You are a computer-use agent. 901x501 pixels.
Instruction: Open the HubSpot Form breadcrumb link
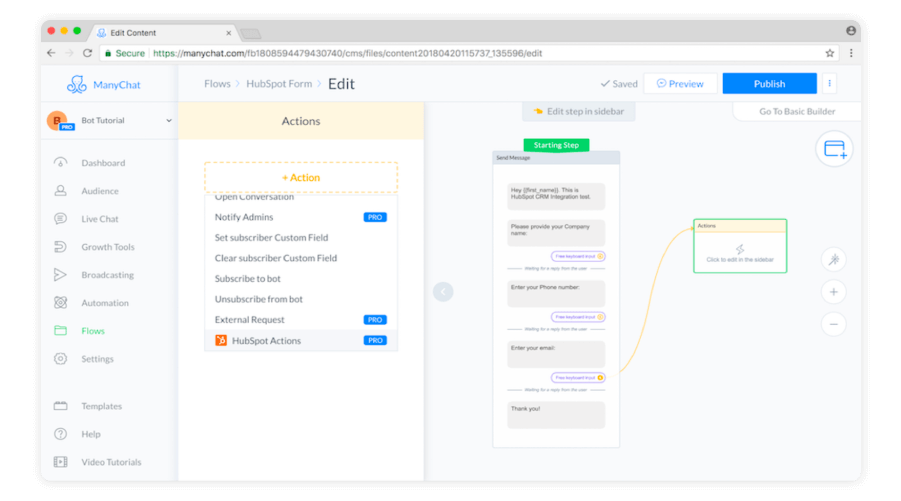279,83
